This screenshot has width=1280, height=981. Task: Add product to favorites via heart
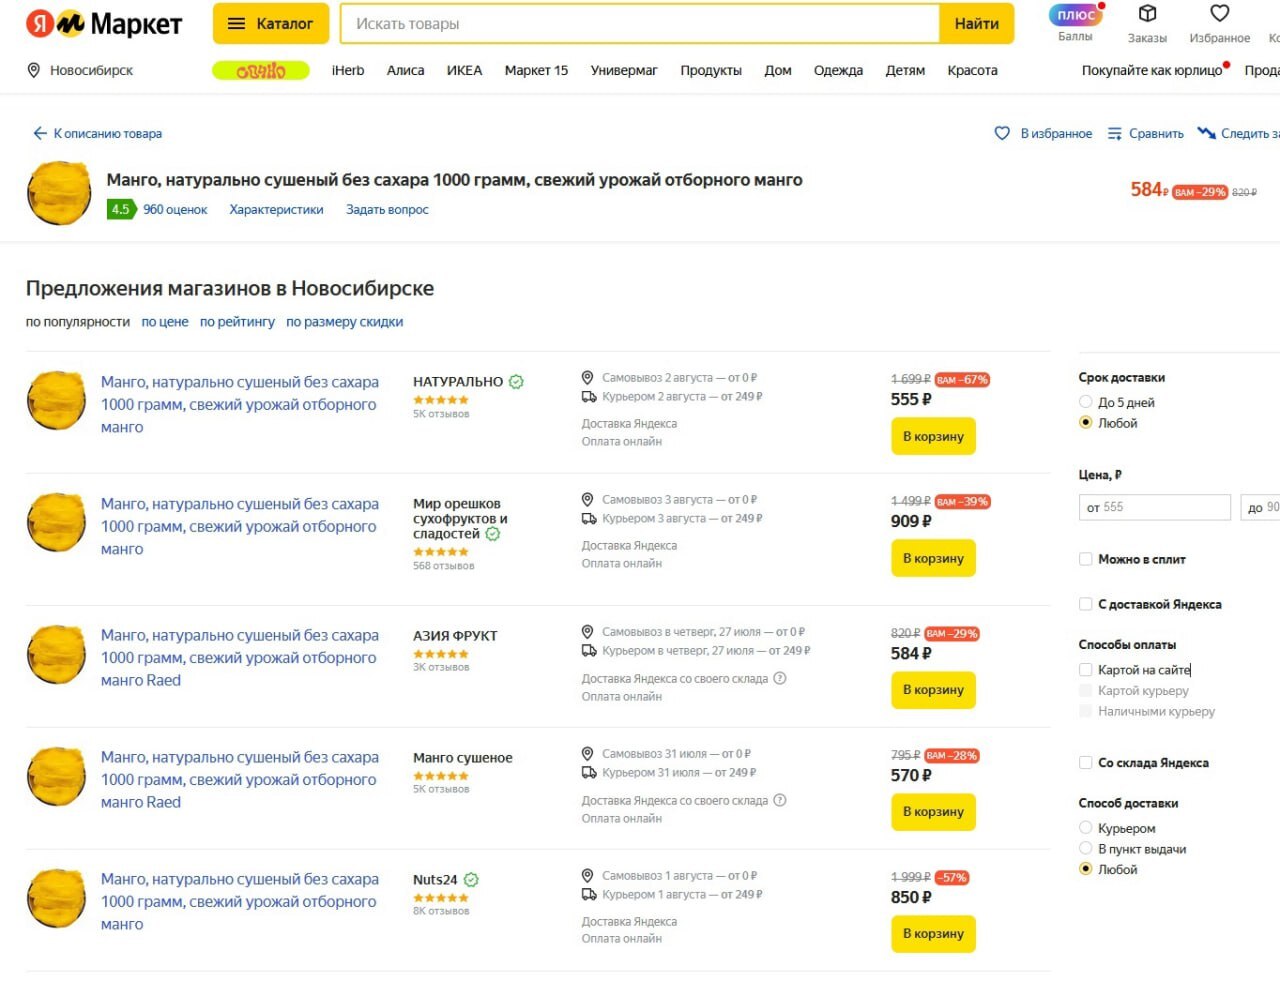point(1002,133)
